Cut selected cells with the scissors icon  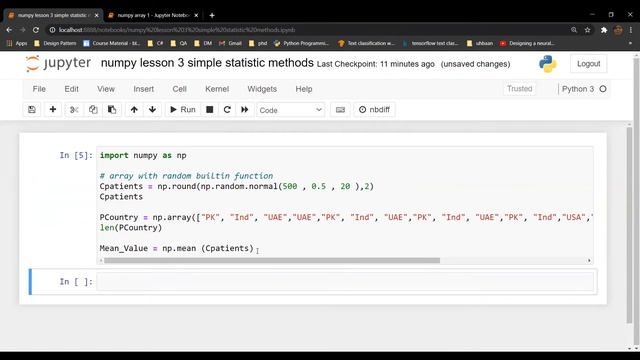coord(74,110)
